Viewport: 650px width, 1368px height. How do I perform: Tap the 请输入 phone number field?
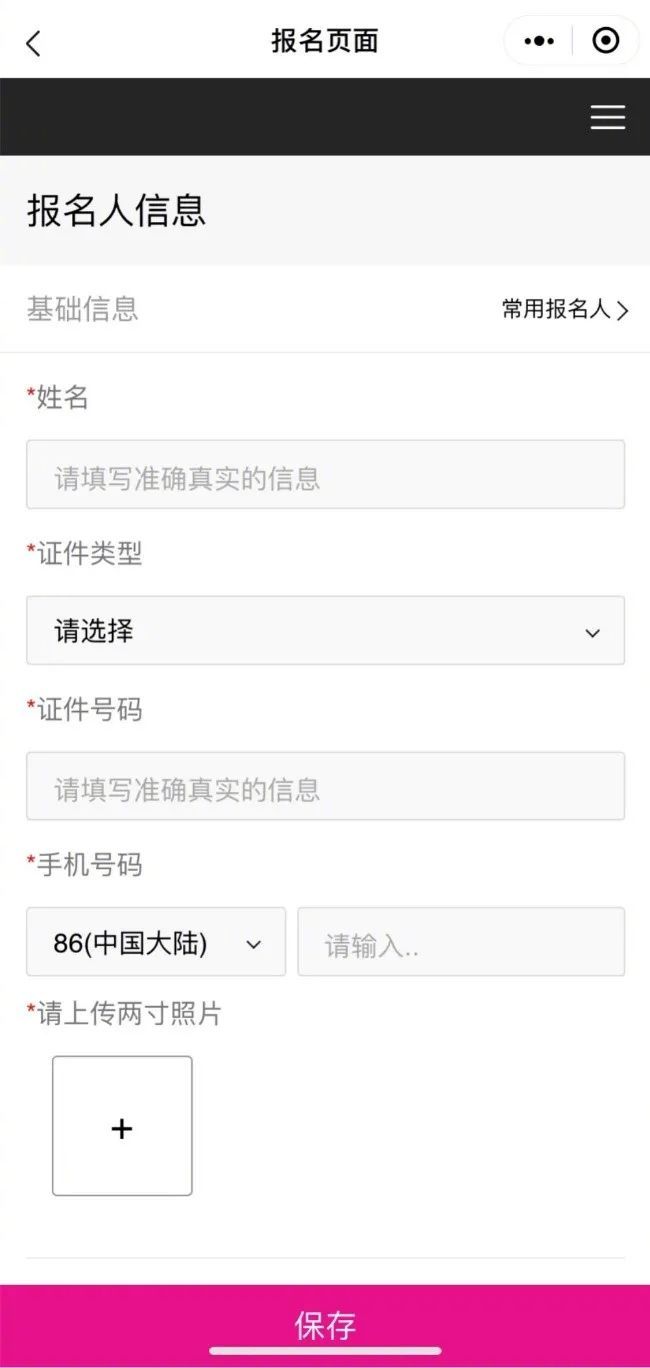coord(460,942)
